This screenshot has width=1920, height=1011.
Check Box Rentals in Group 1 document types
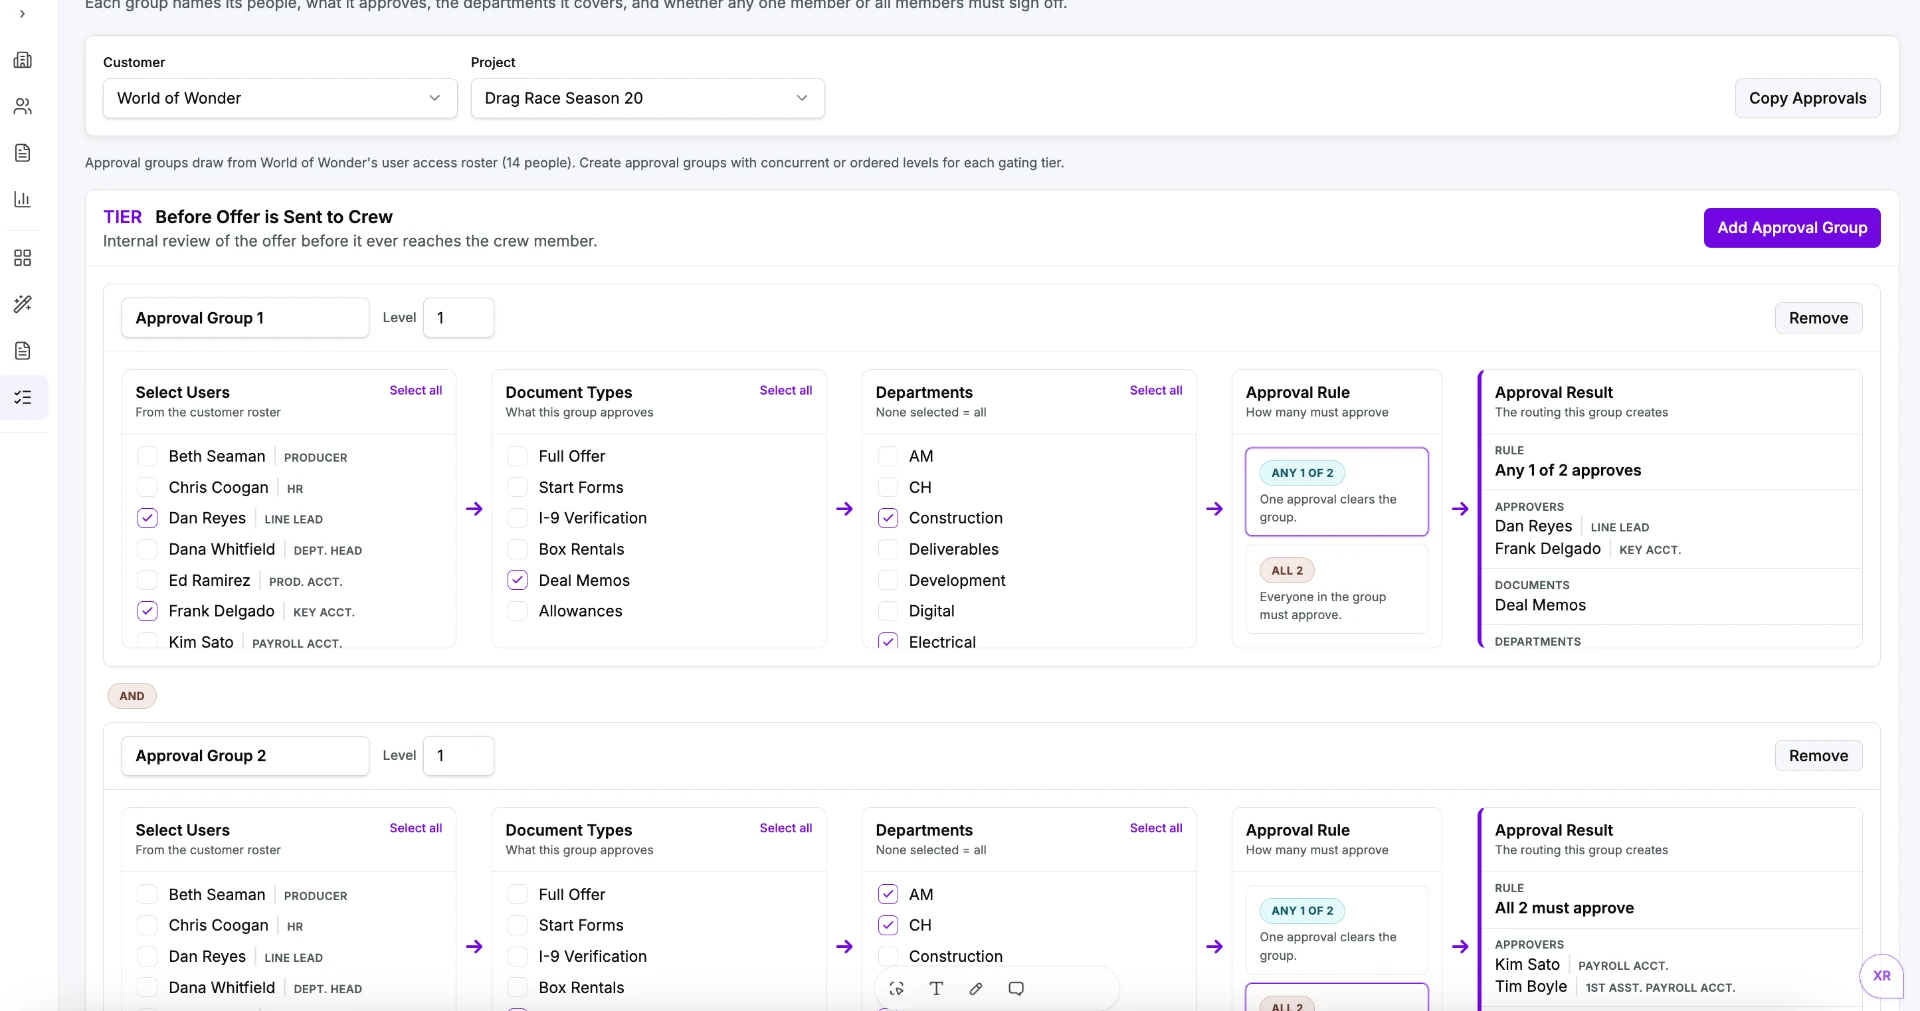517,549
